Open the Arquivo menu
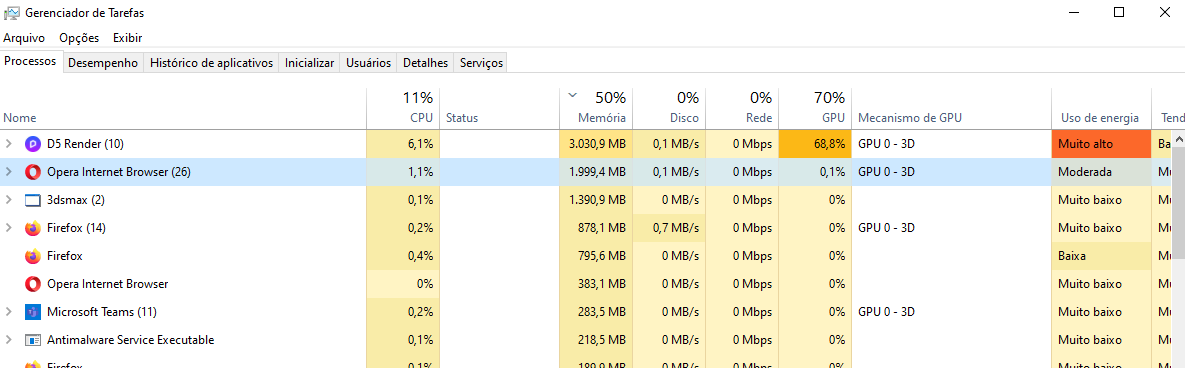1185x368 pixels. coord(24,38)
